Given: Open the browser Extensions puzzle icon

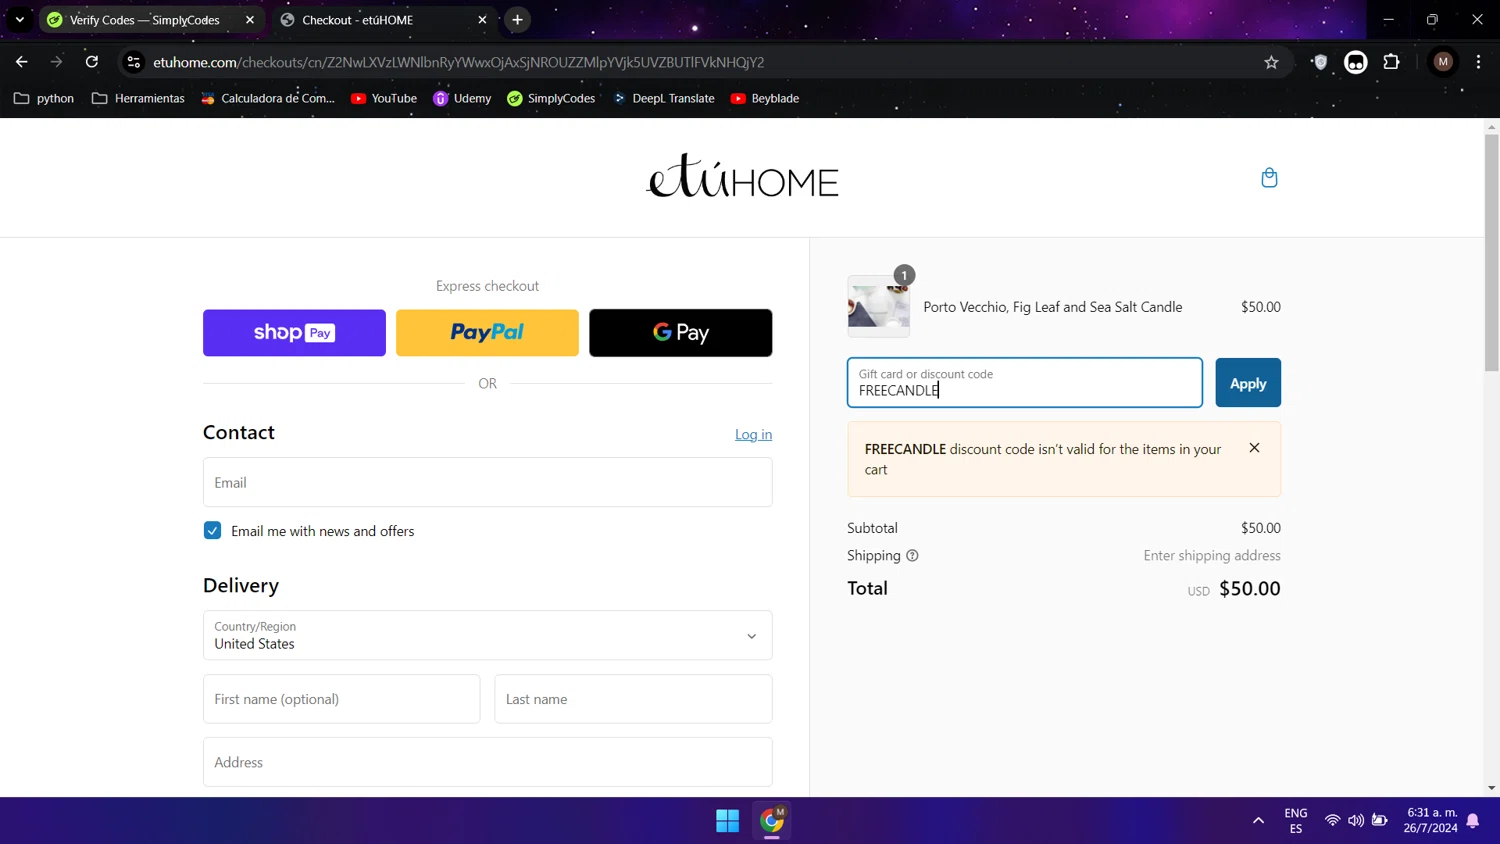Looking at the screenshot, I should (x=1391, y=62).
